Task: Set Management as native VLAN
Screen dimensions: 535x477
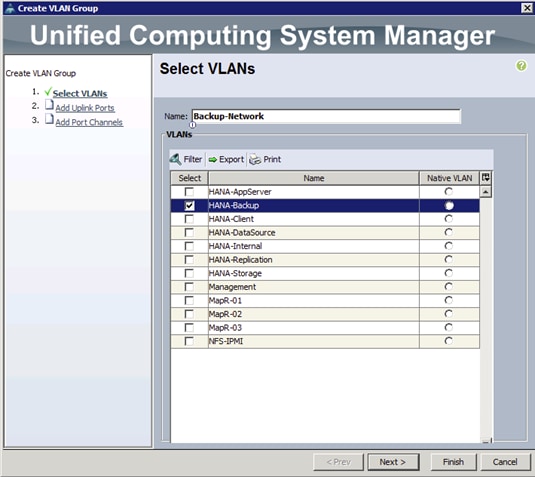Action: 449,287
